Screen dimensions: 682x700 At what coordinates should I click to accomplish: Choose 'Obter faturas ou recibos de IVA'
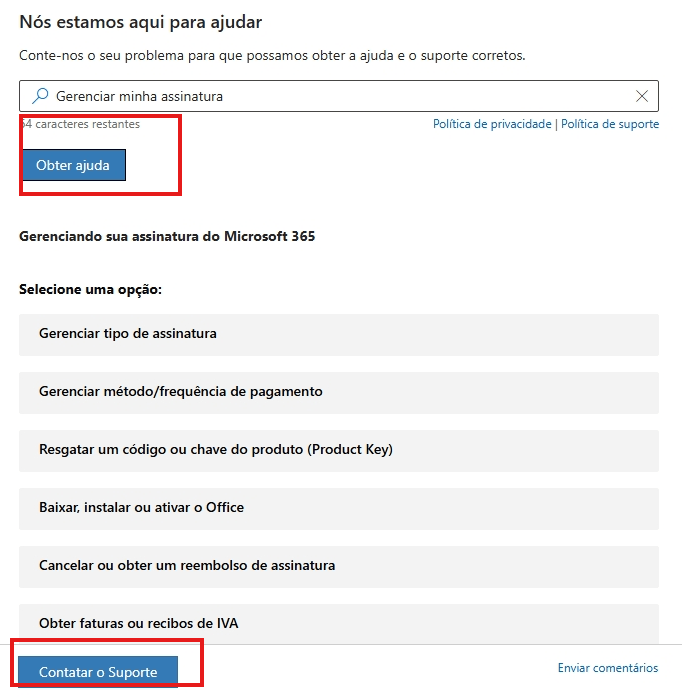pos(339,624)
